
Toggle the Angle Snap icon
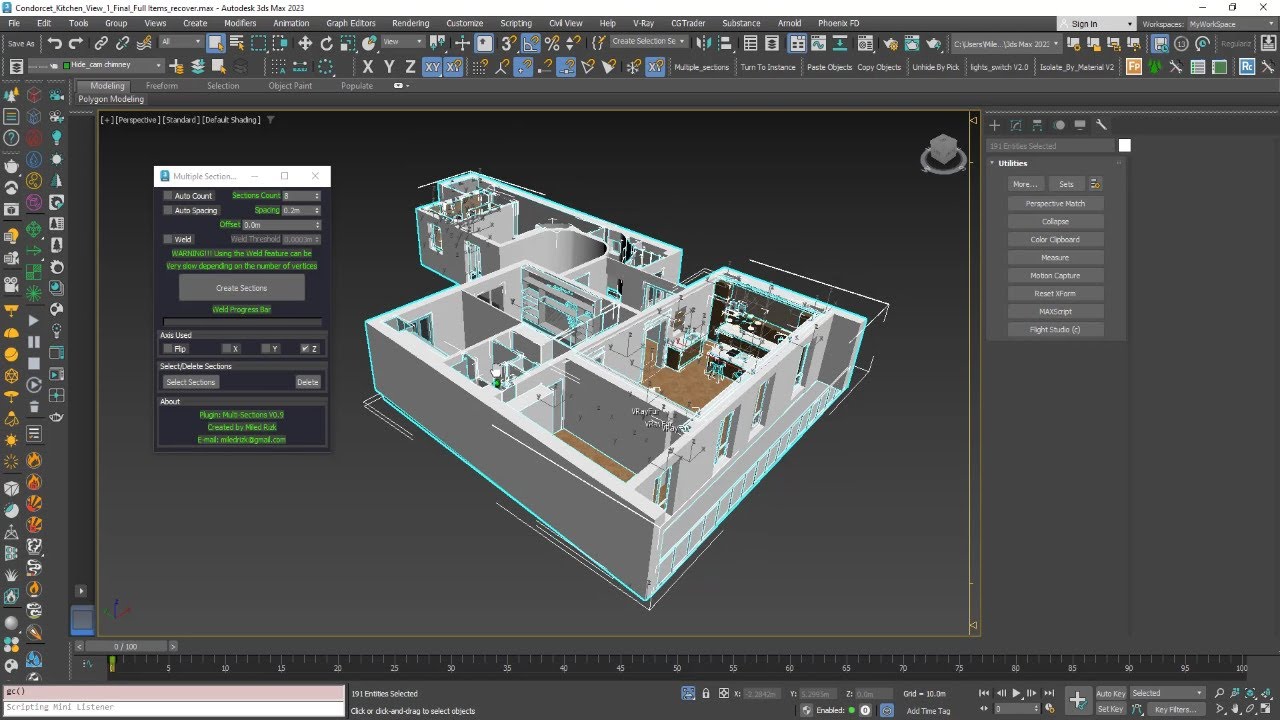(530, 43)
